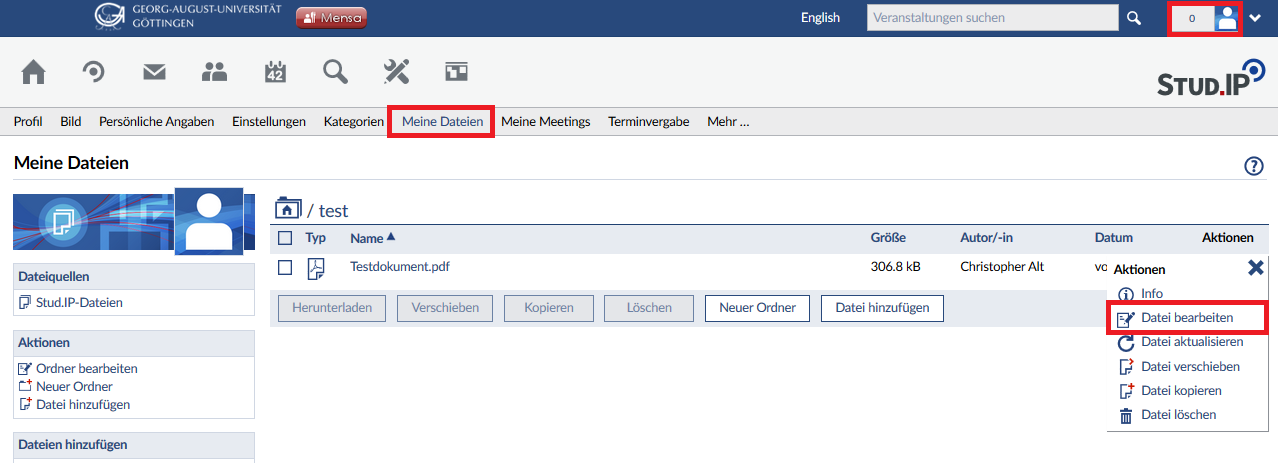
Task: Click the home folder breadcrumb icon
Action: [288, 209]
